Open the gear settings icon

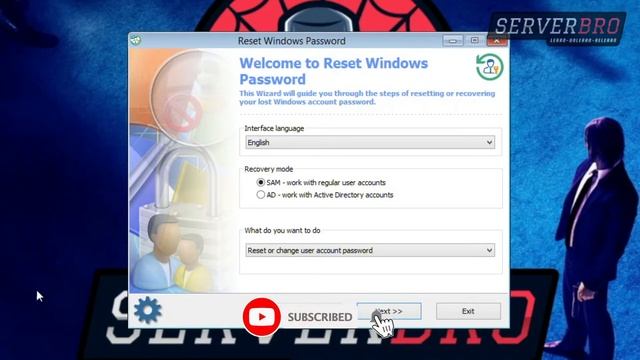point(147,310)
